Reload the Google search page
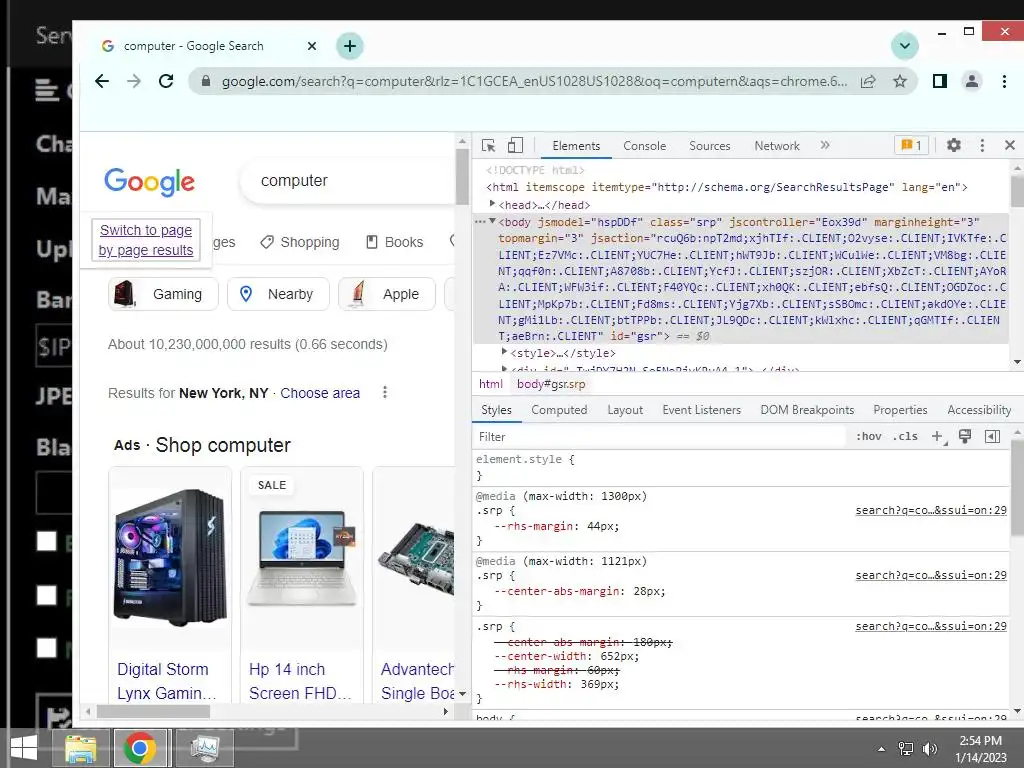1024x768 pixels. coord(166,81)
